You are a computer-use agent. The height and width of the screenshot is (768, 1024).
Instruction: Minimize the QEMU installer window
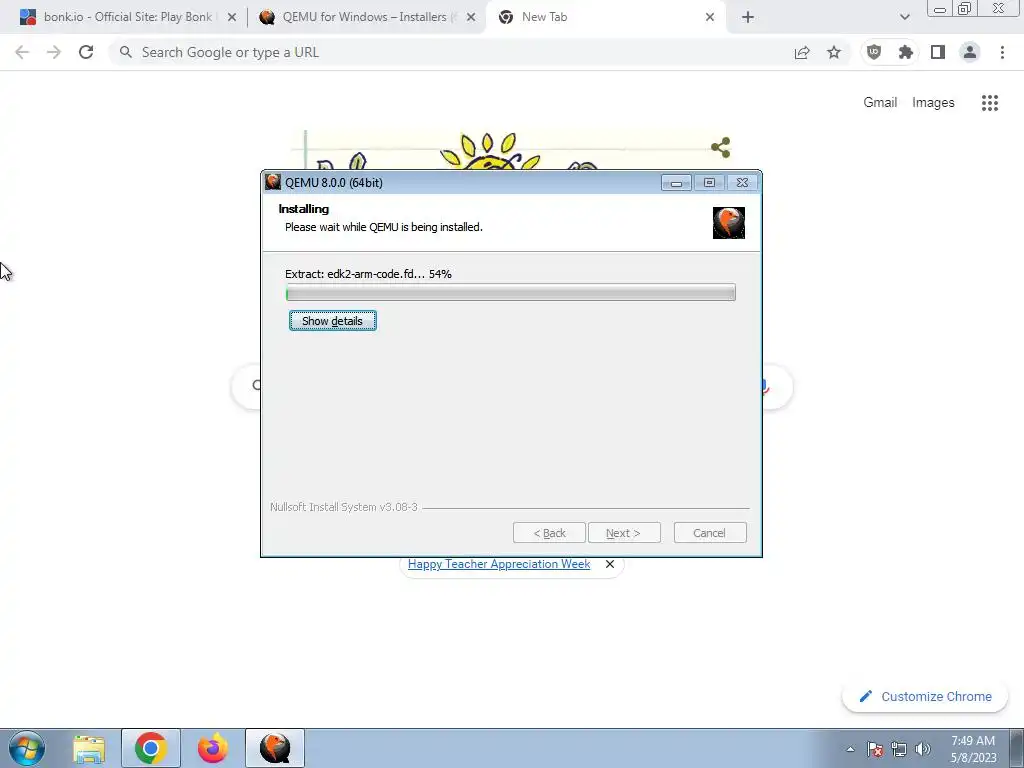click(x=676, y=183)
